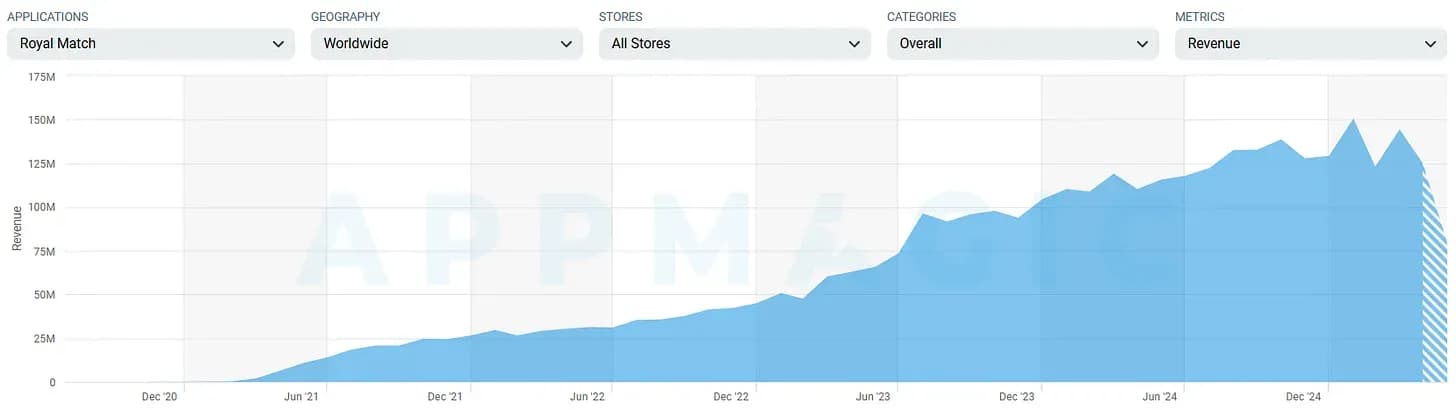Click the Dec '23 x-axis label
Screen dimensions: 1456x410
coord(1016,397)
